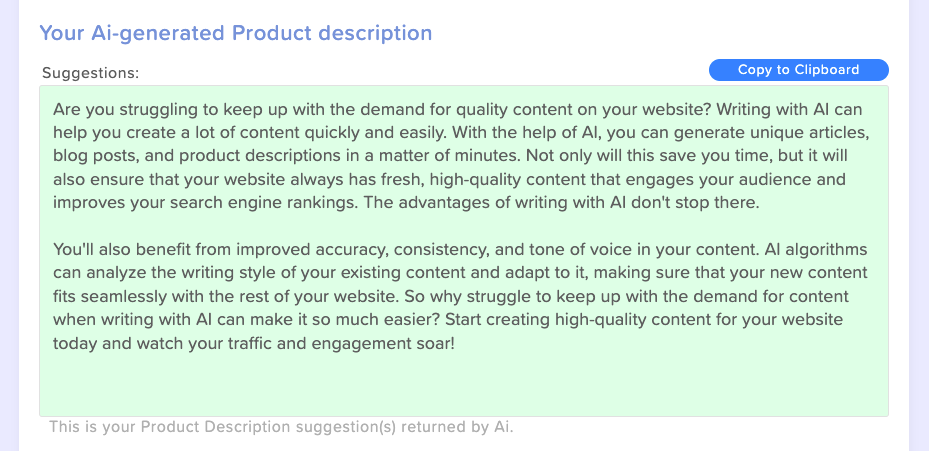The image size is (929, 451).
Task: Click the phrase "search engine rankings"
Action: [x=261, y=203]
